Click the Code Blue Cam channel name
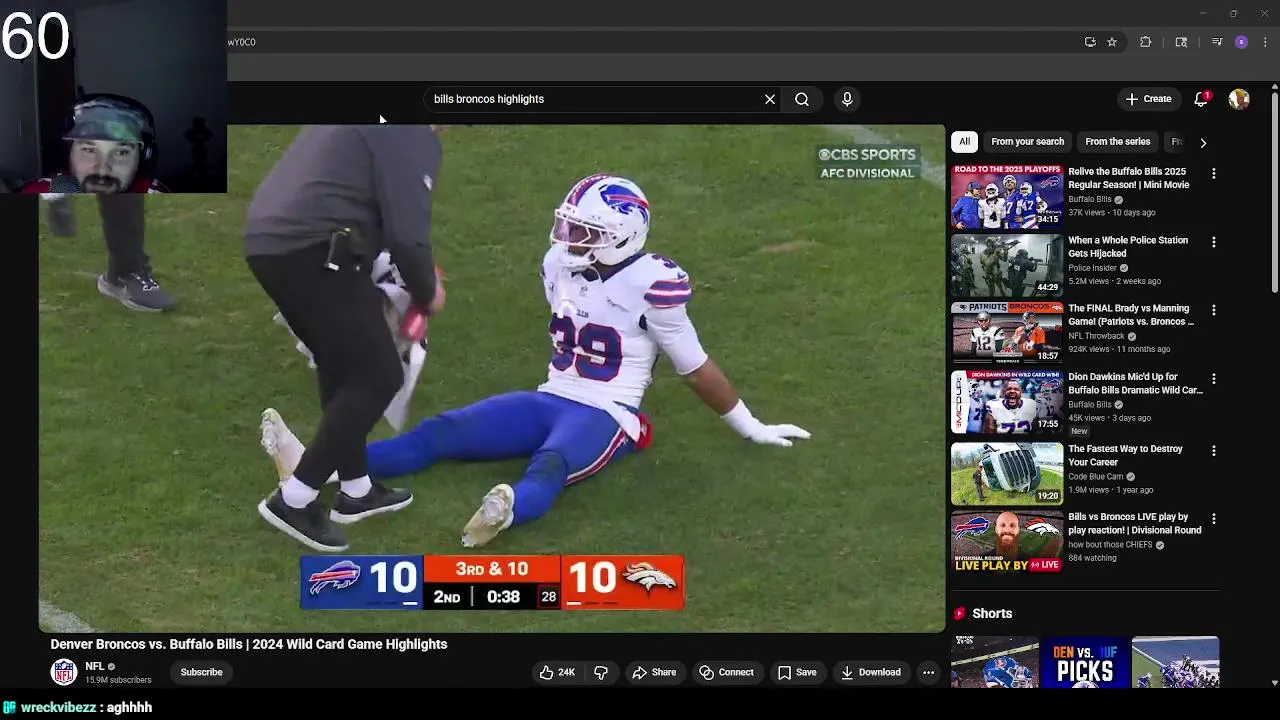 [x=1095, y=477]
